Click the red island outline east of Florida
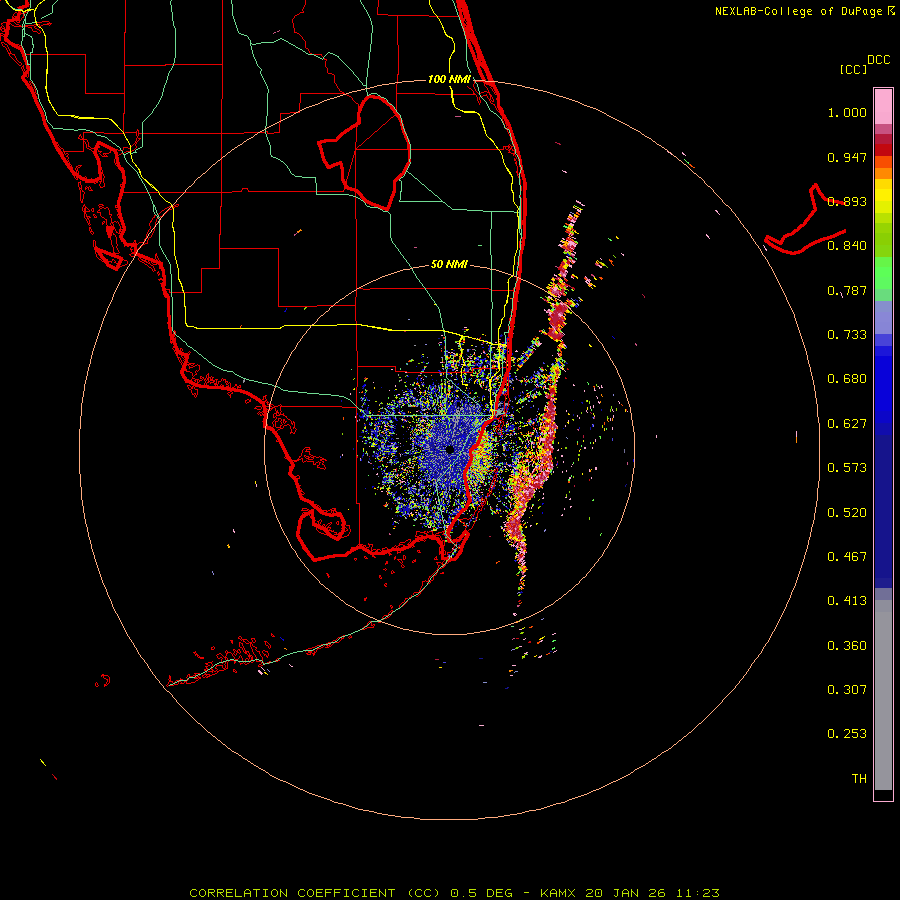 click(805, 221)
